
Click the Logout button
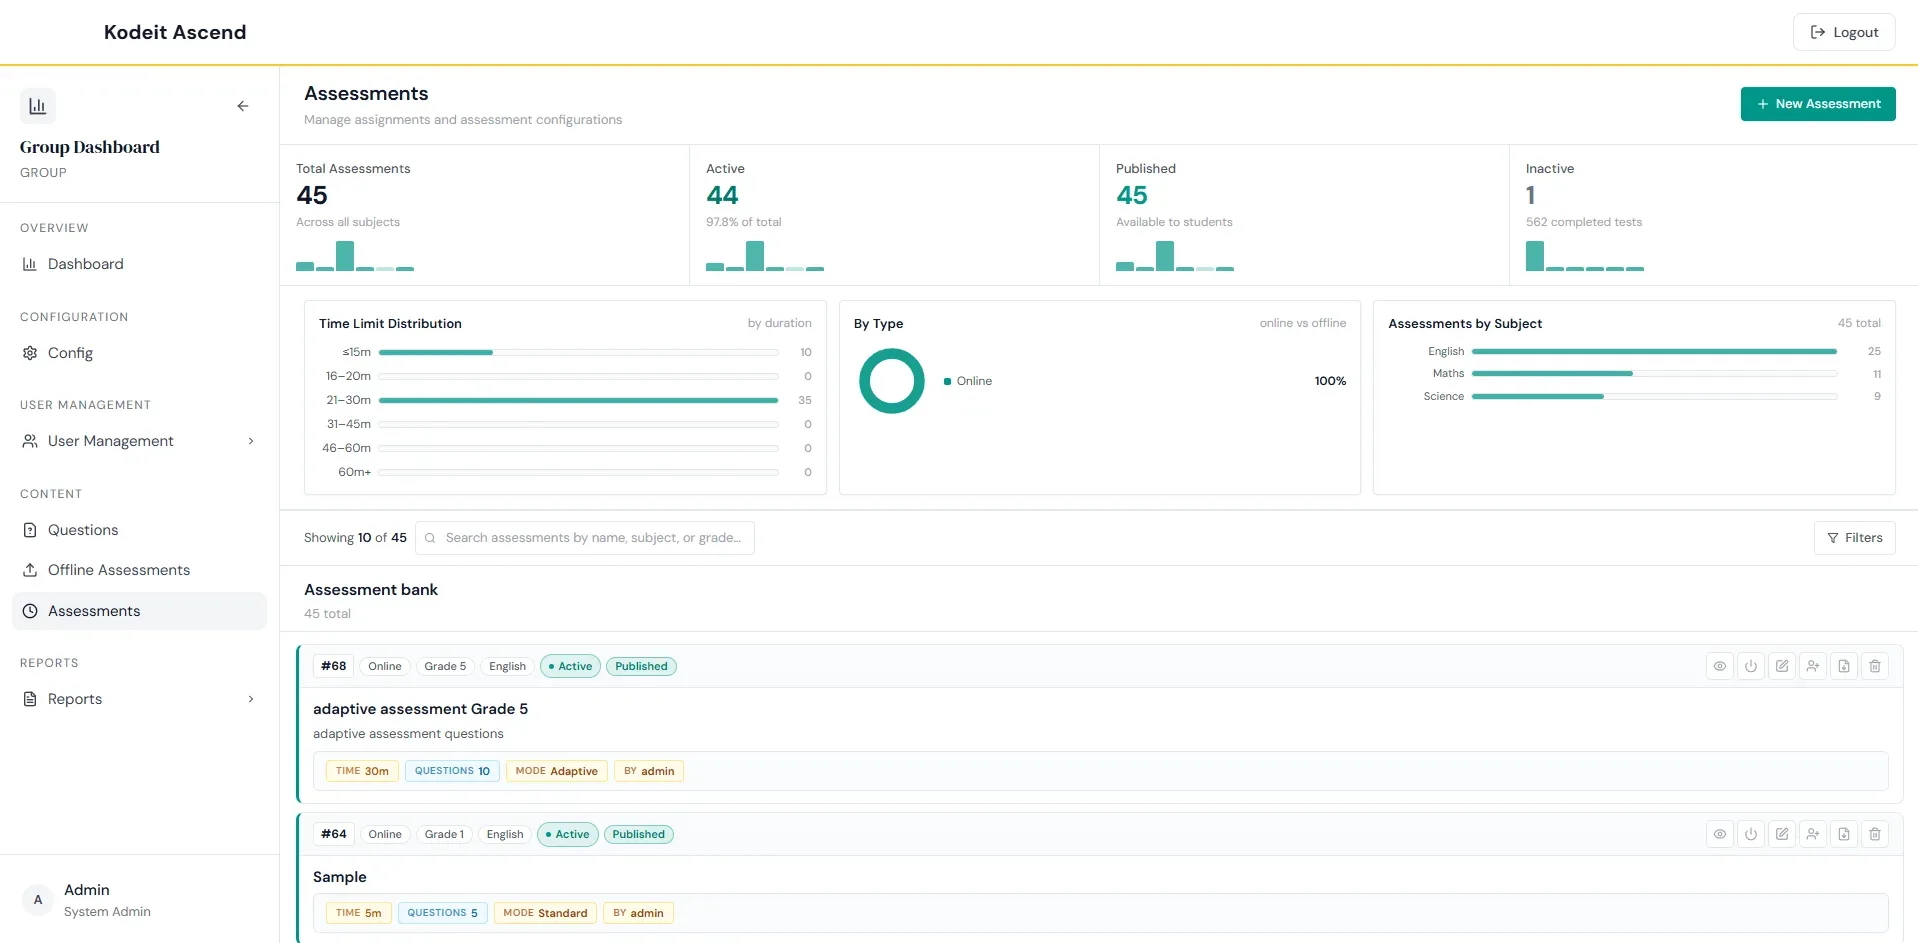[1844, 32]
